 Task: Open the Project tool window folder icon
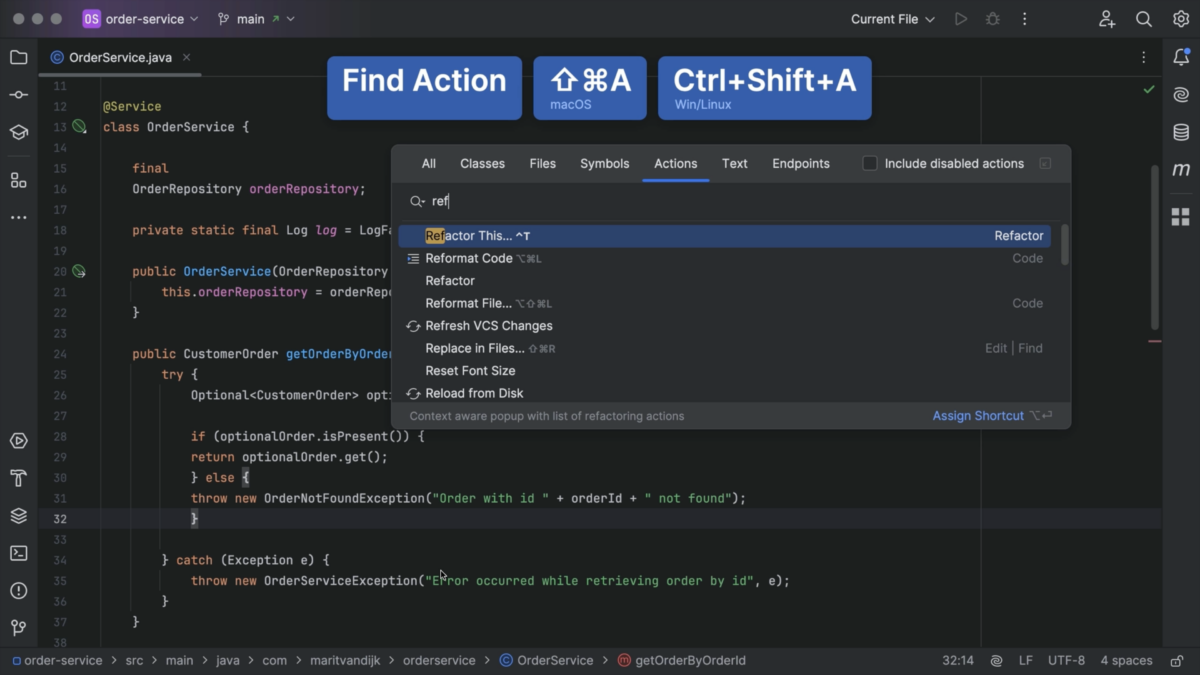tap(18, 57)
